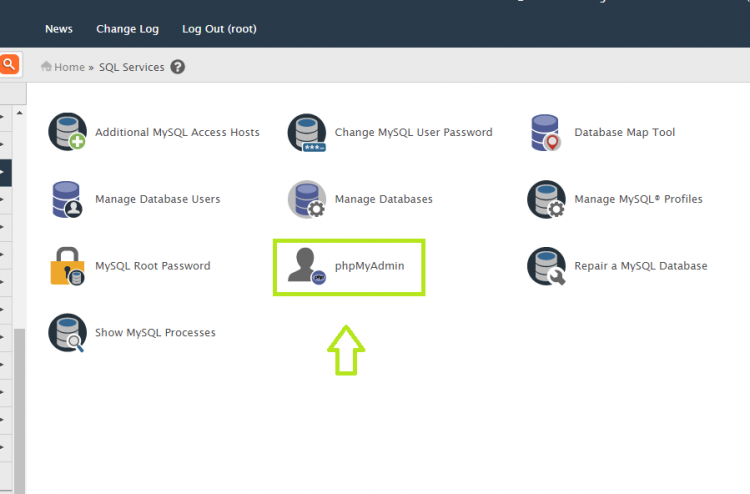This screenshot has width=750, height=494.
Task: Open Manage MySQL Profiles link
Action: 638,199
